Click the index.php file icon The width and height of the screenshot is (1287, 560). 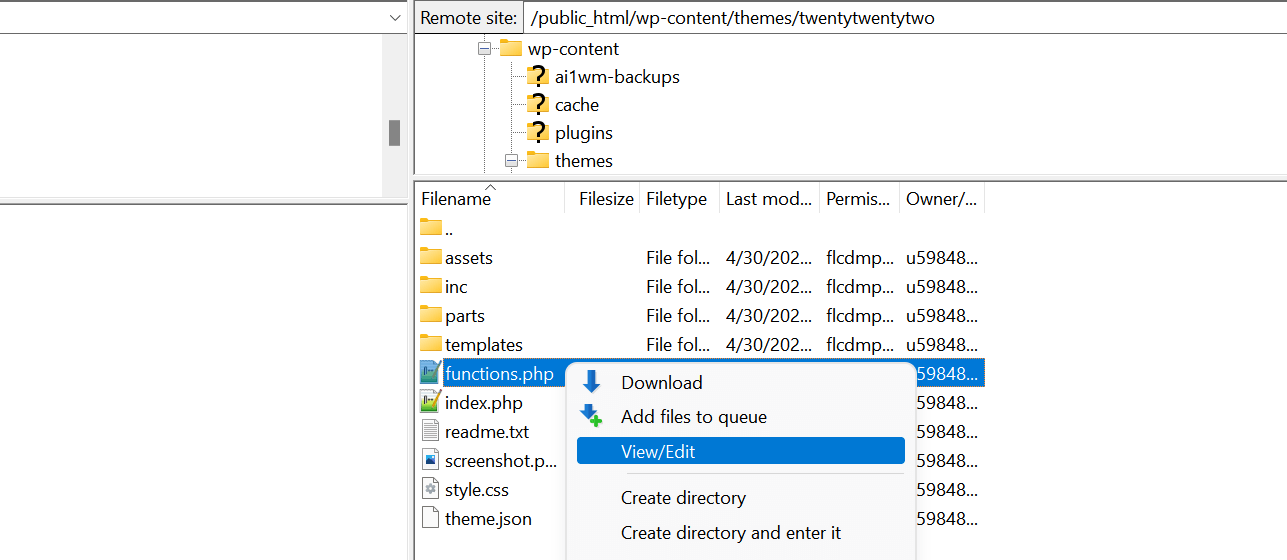click(430, 403)
